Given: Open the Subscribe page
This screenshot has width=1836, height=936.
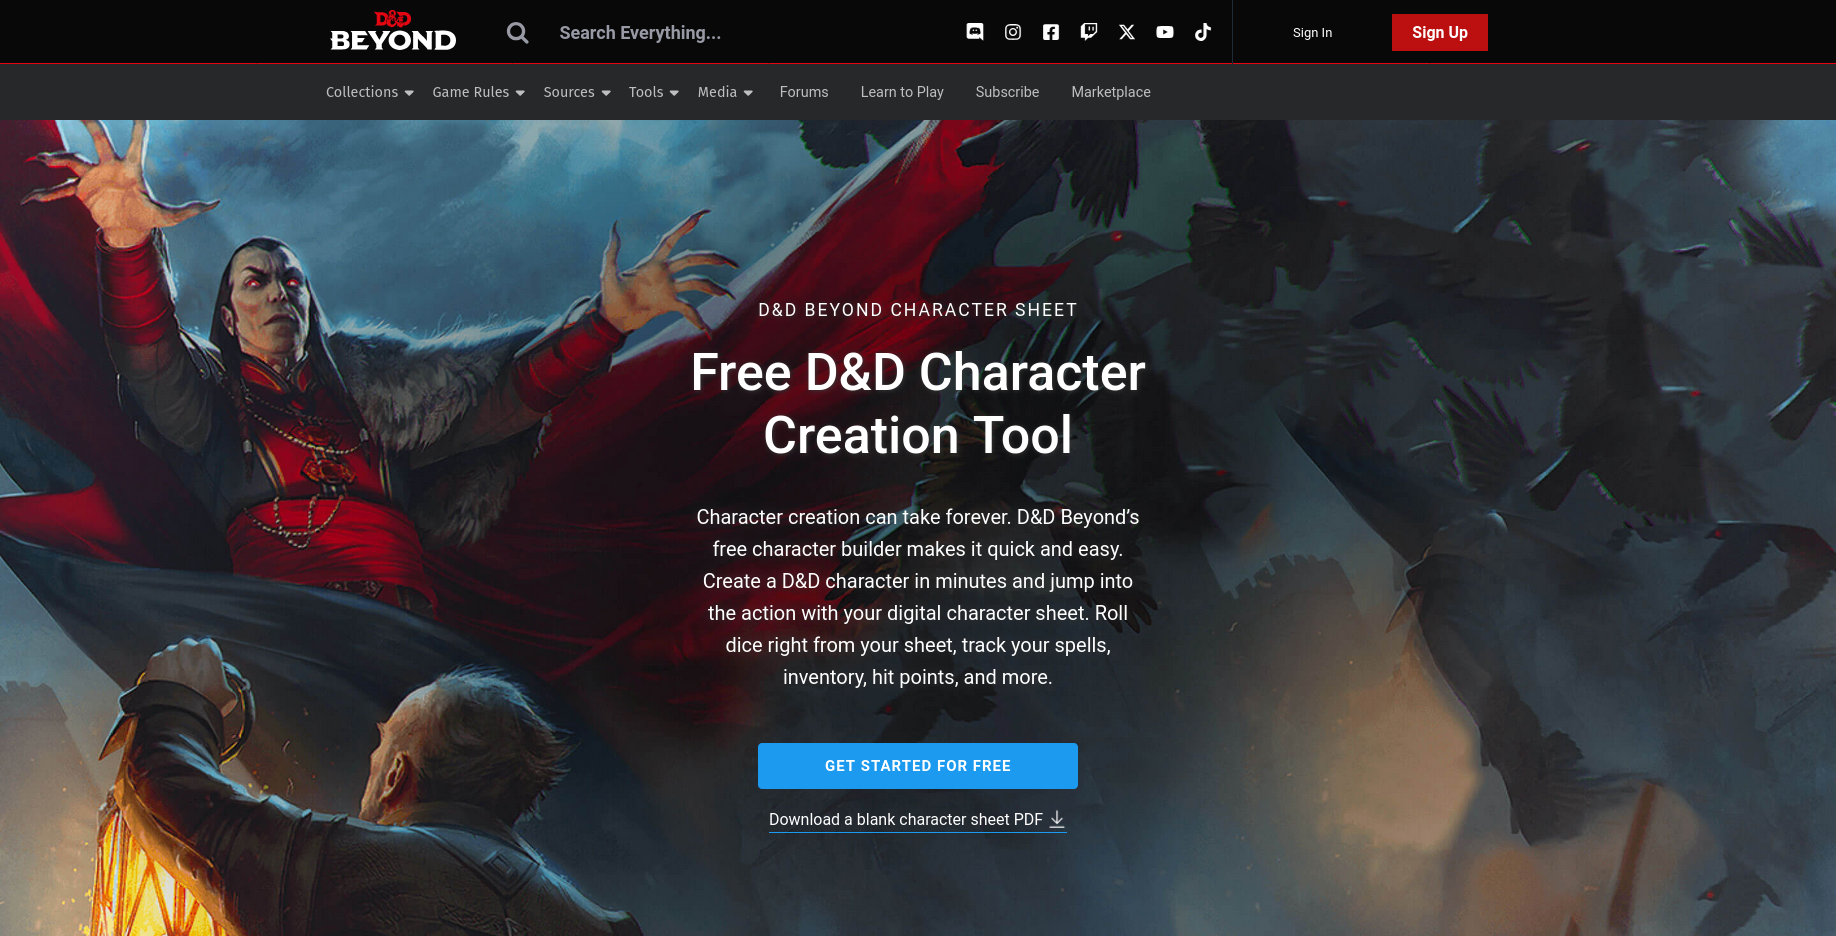Looking at the screenshot, I should tap(1007, 92).
